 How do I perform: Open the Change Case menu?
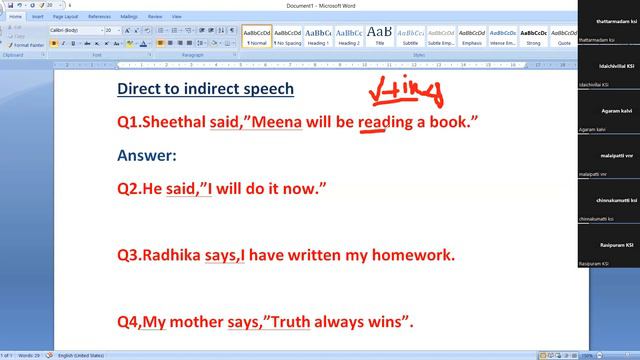(117, 43)
